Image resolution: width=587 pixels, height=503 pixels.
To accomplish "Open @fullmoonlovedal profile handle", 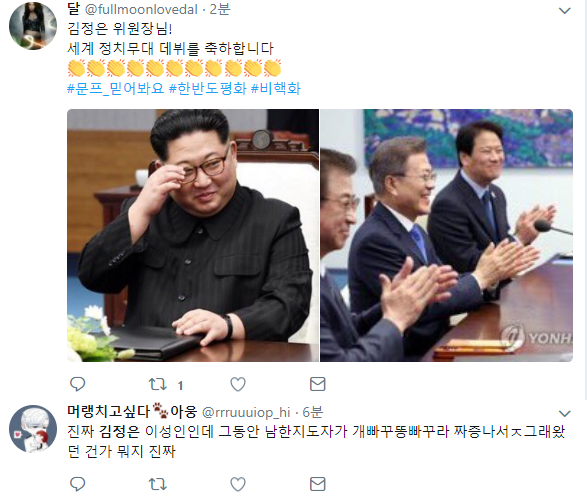I will tap(141, 9).
